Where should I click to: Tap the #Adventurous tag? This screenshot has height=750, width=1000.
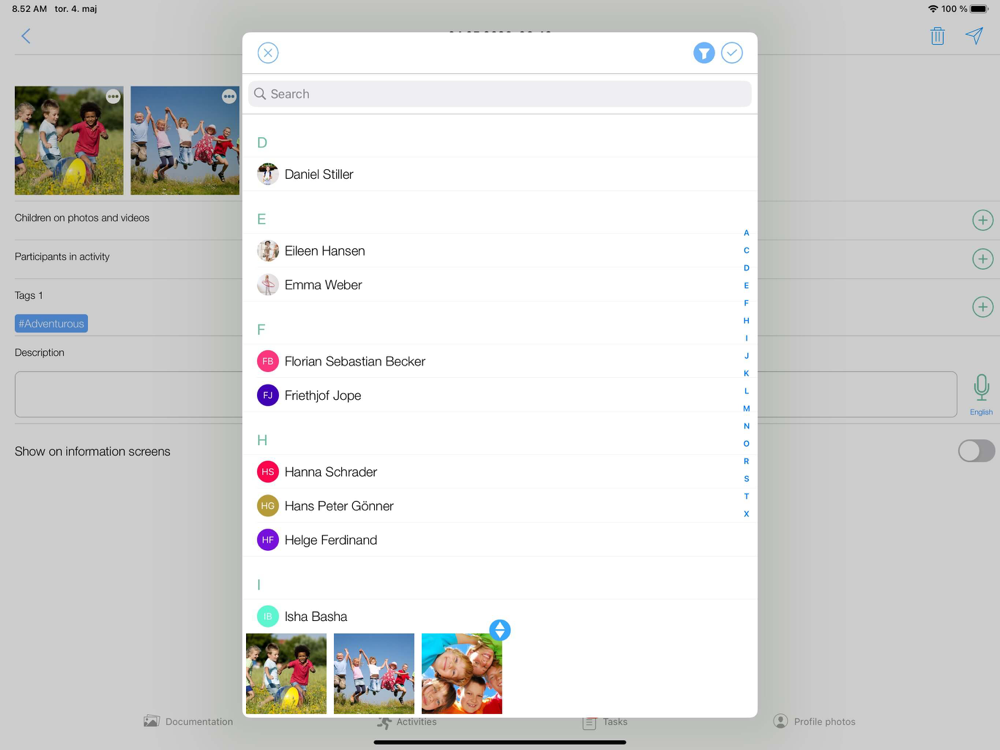pyautogui.click(x=52, y=323)
